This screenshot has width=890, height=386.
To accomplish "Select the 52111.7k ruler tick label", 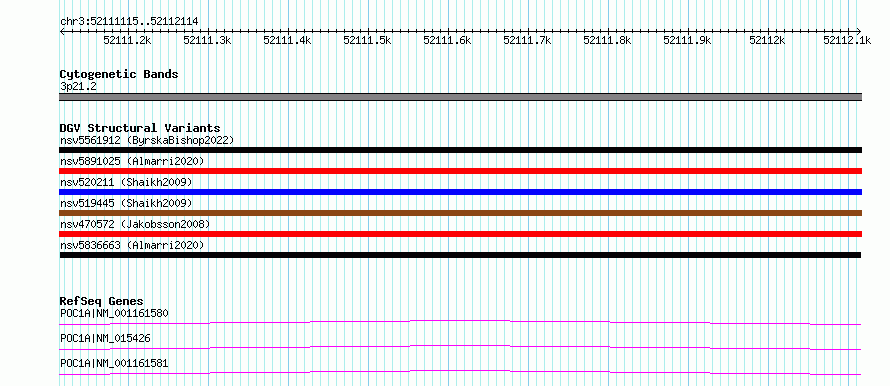I will pos(528,40).
